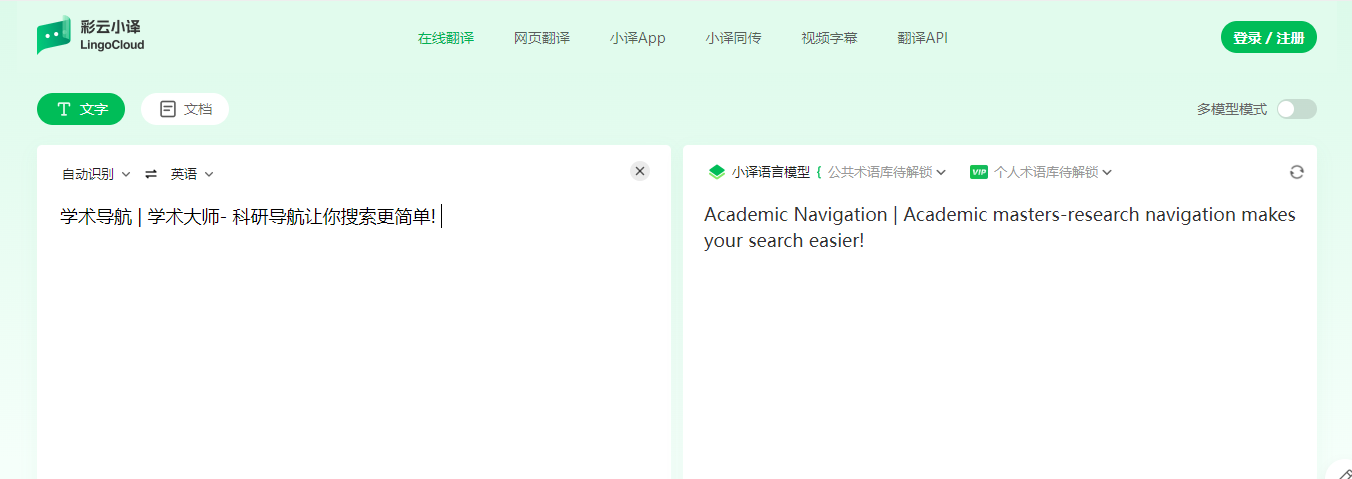Viewport: 1352px width, 479px height.
Task: Clear source text with X icon
Action: [x=640, y=171]
